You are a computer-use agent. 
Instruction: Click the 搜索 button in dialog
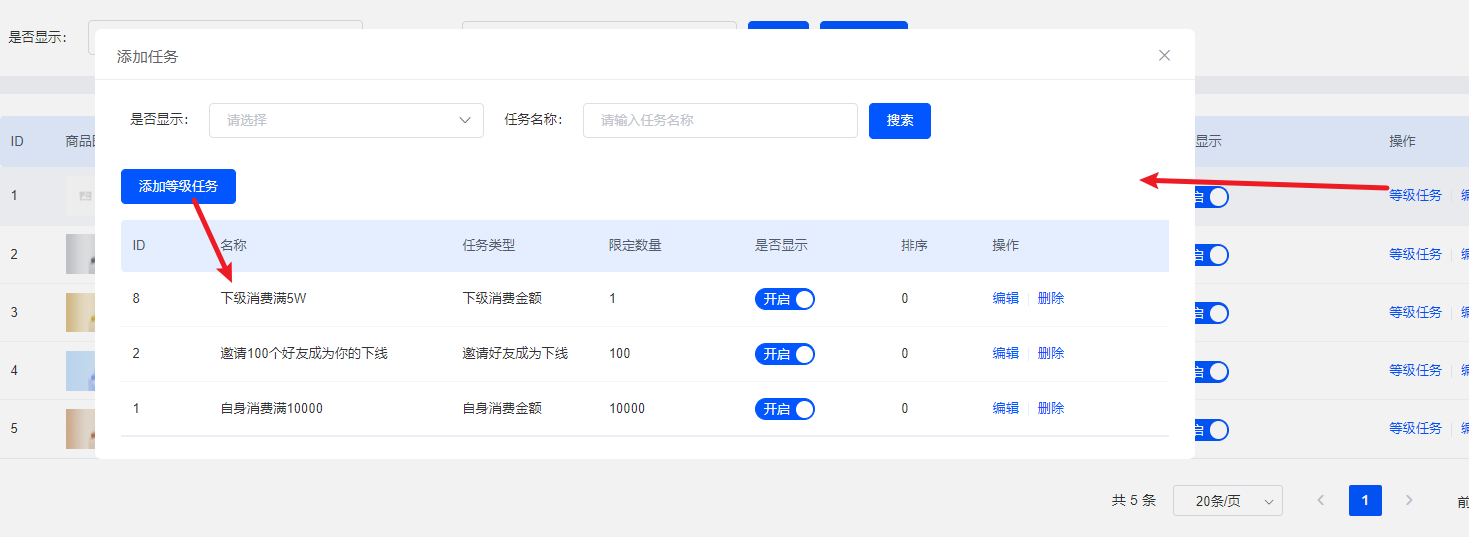900,120
